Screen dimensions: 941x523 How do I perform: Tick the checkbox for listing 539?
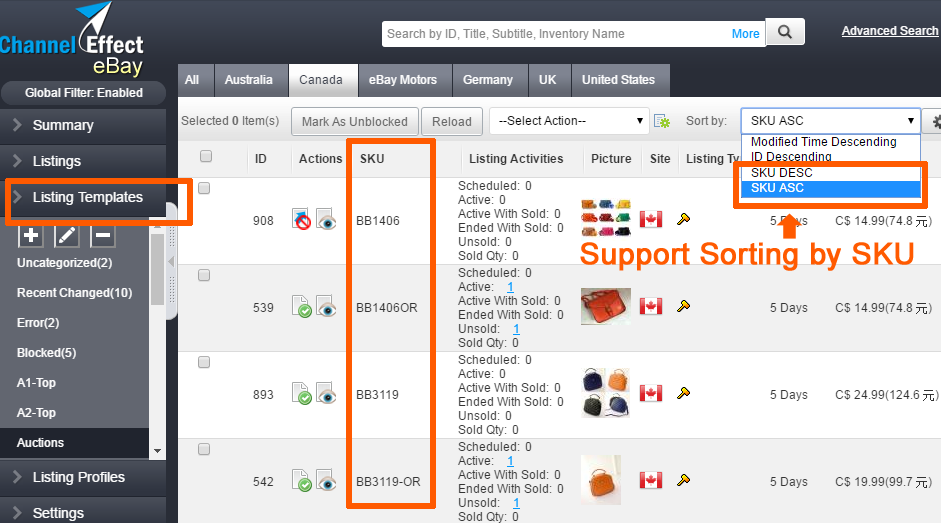[x=204, y=275]
